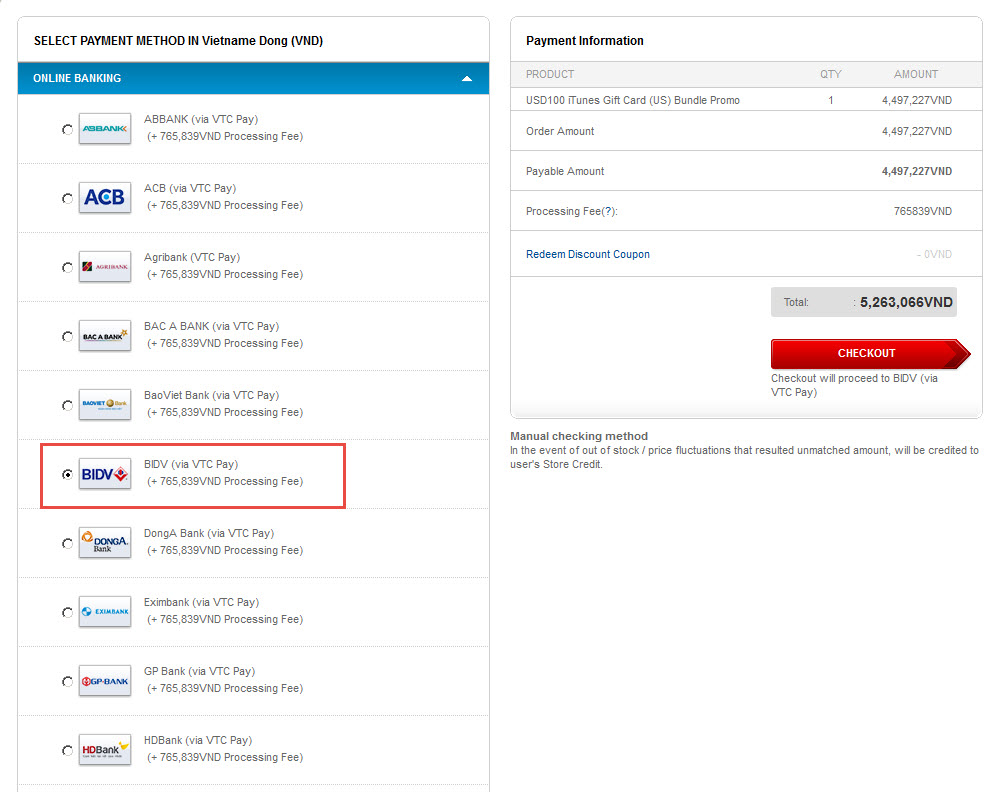The image size is (998, 792).
Task: Click the Order Amount row label
Action: click(x=559, y=131)
